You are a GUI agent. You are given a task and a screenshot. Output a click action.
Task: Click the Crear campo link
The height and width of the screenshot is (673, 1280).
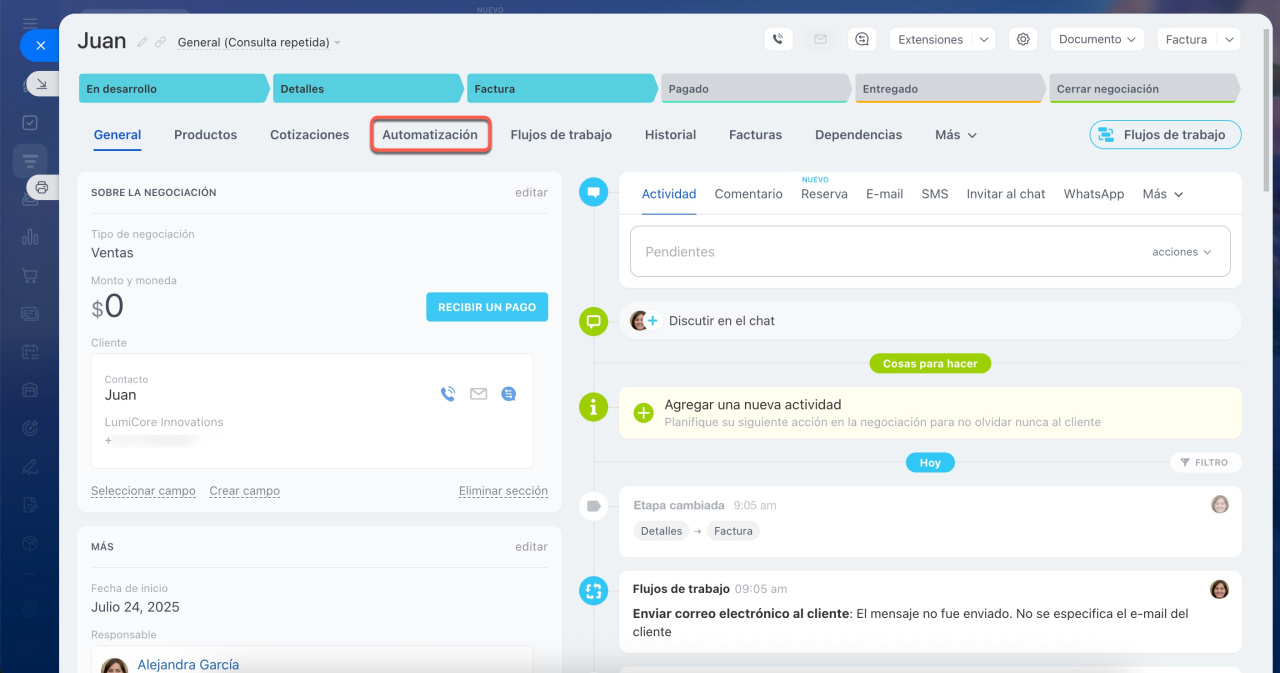pyautogui.click(x=244, y=491)
